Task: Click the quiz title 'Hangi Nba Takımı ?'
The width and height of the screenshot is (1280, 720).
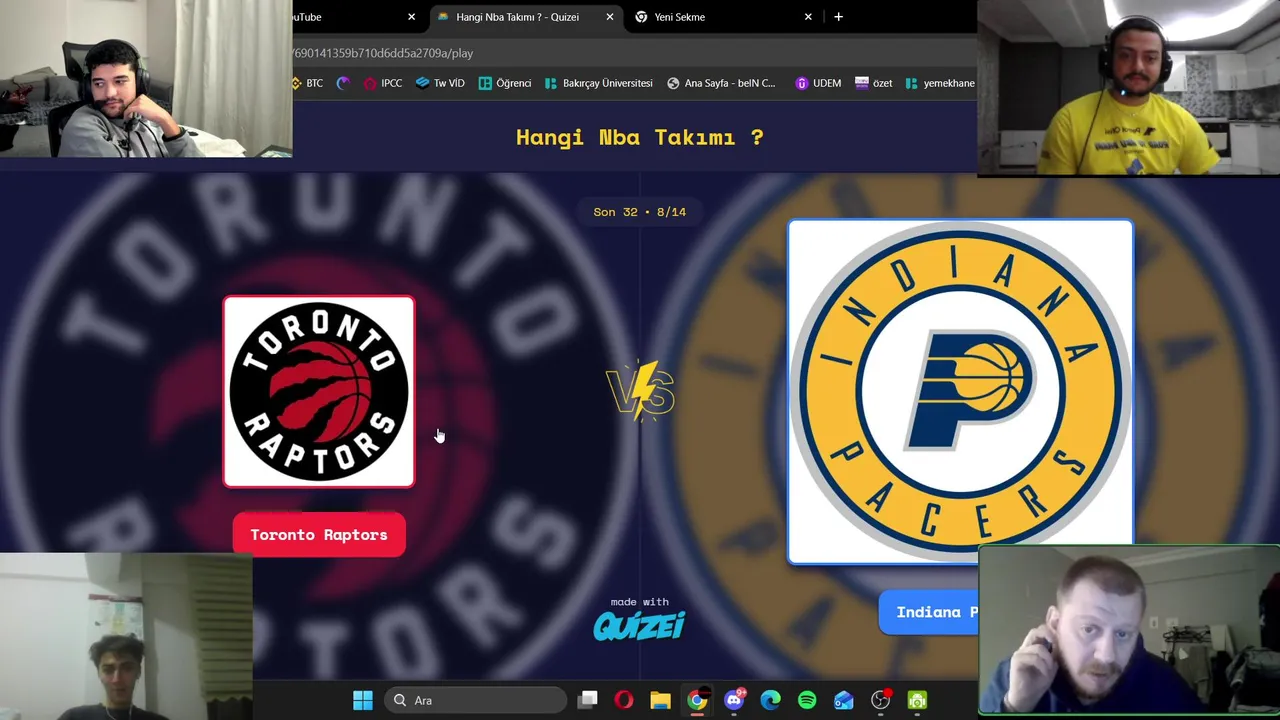Action: [x=640, y=137]
